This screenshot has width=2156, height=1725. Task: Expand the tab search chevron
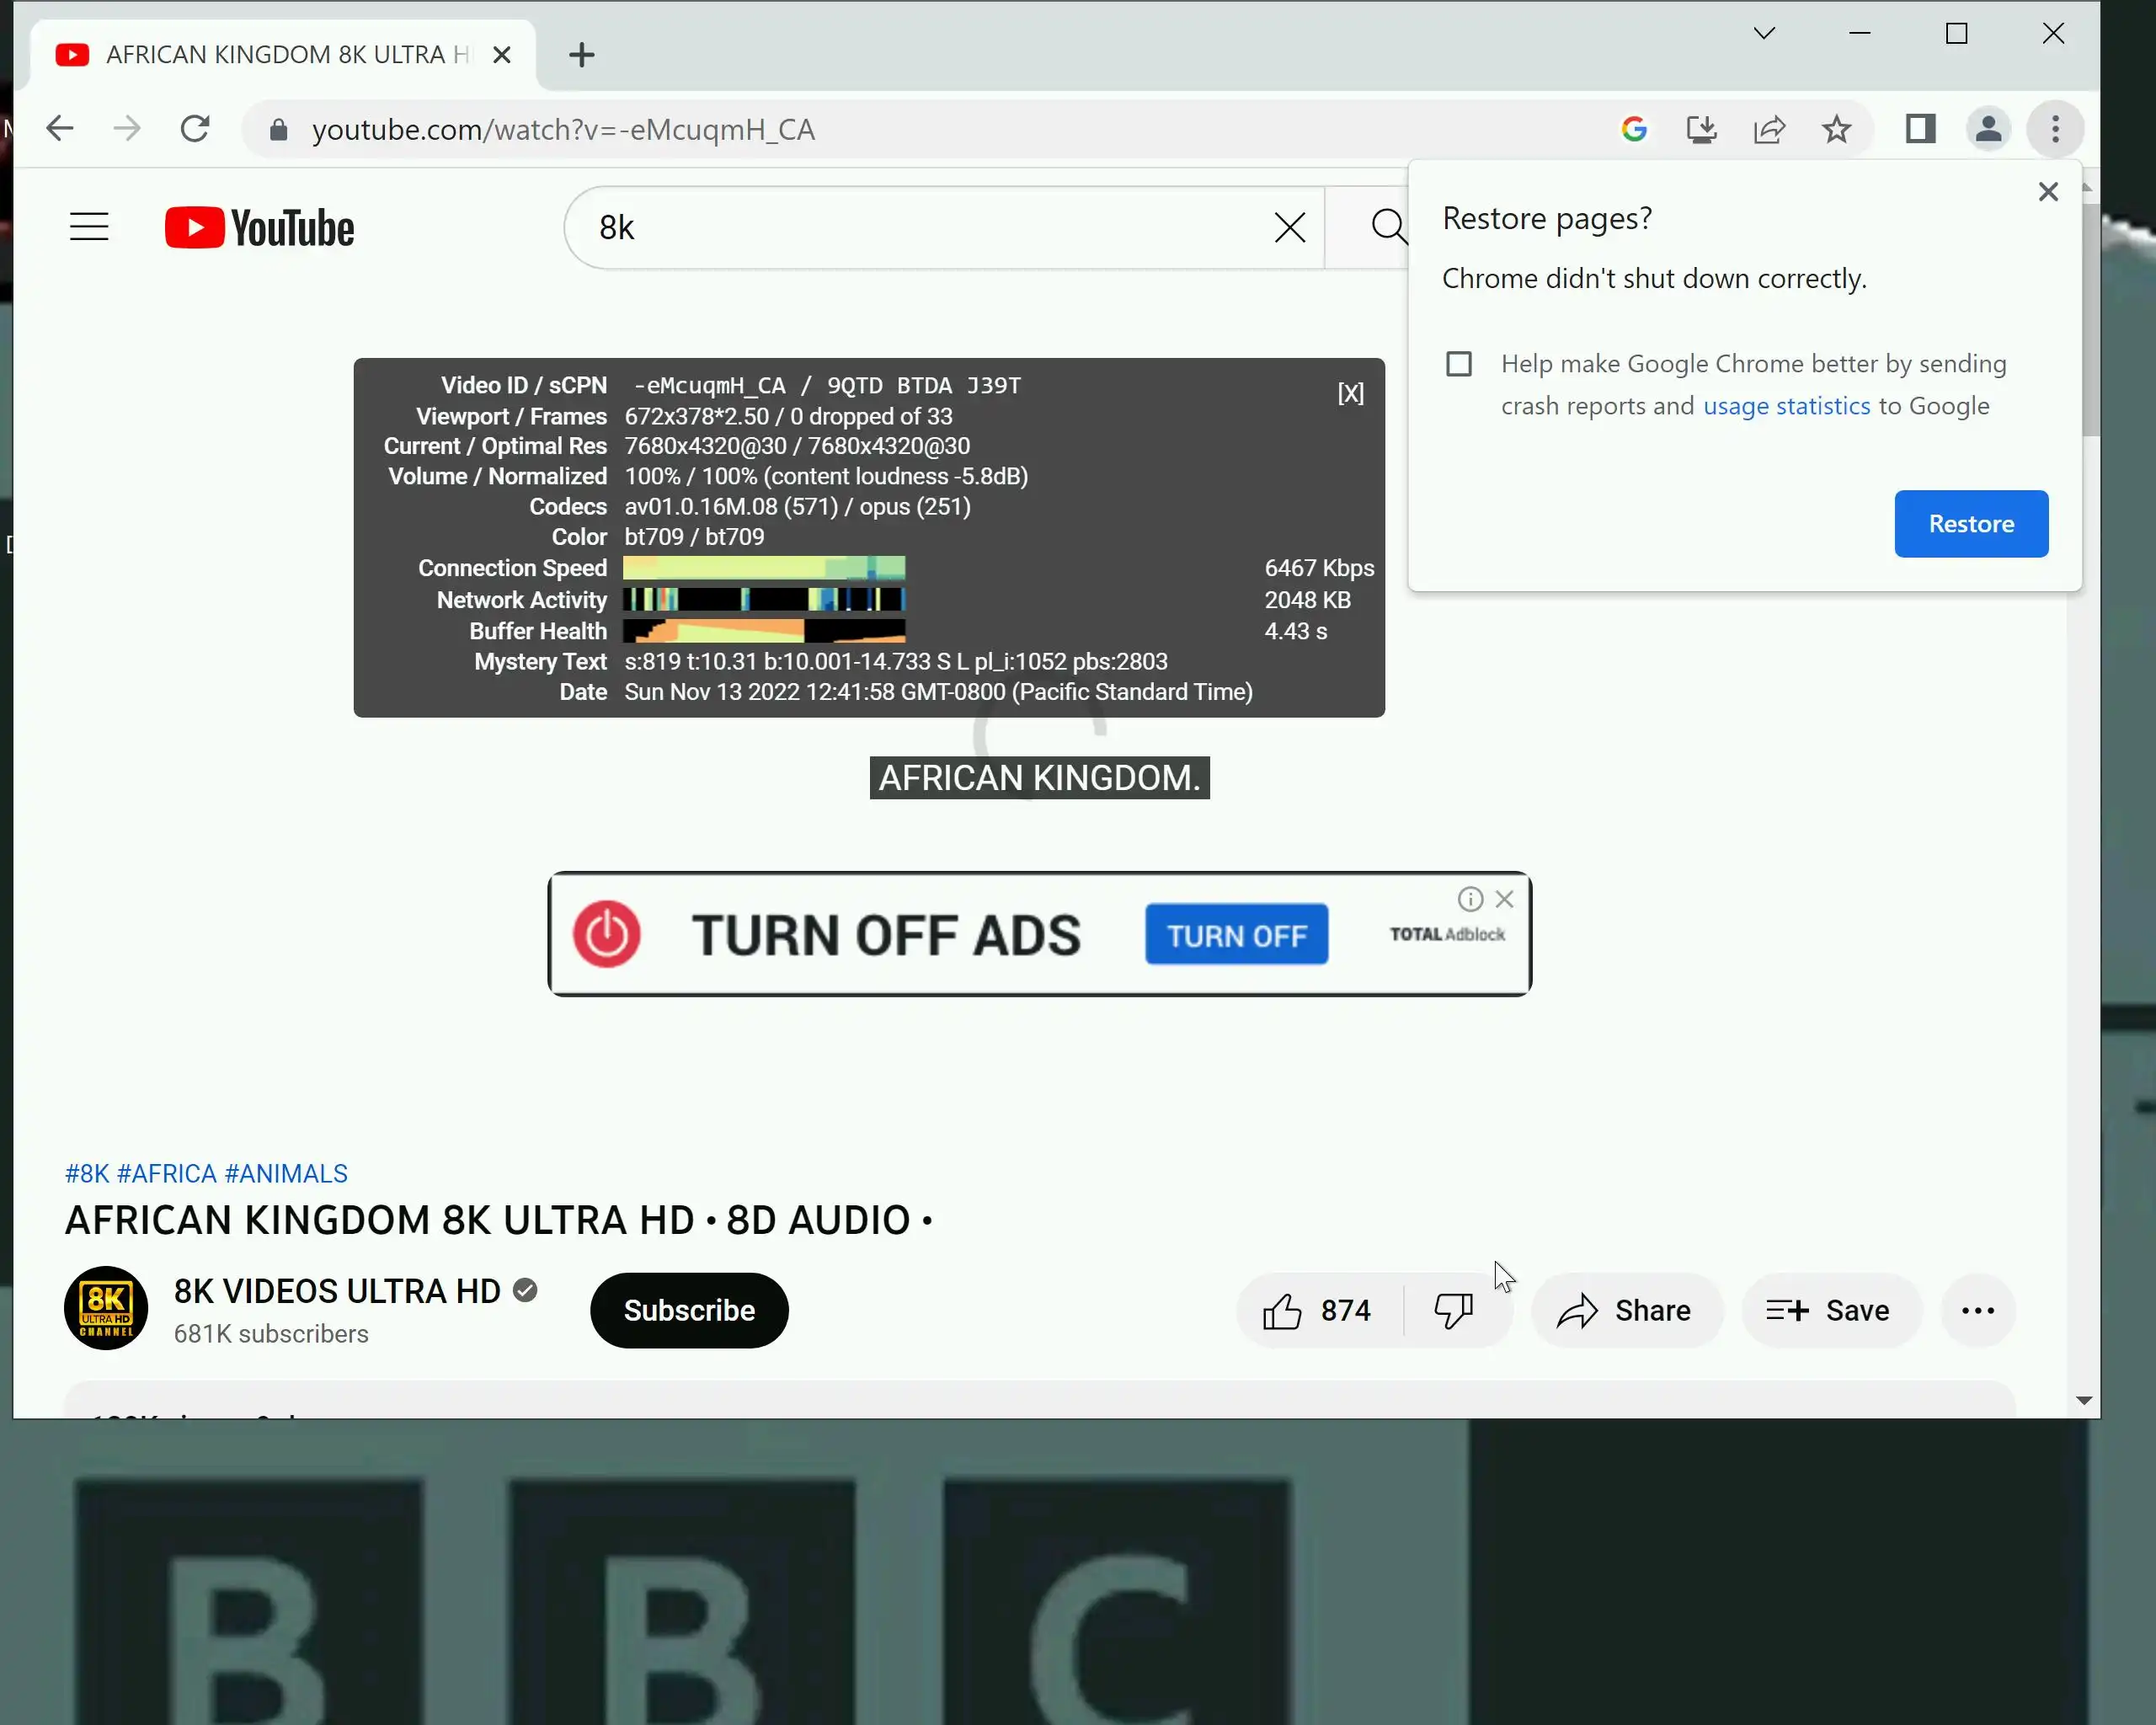(1764, 34)
